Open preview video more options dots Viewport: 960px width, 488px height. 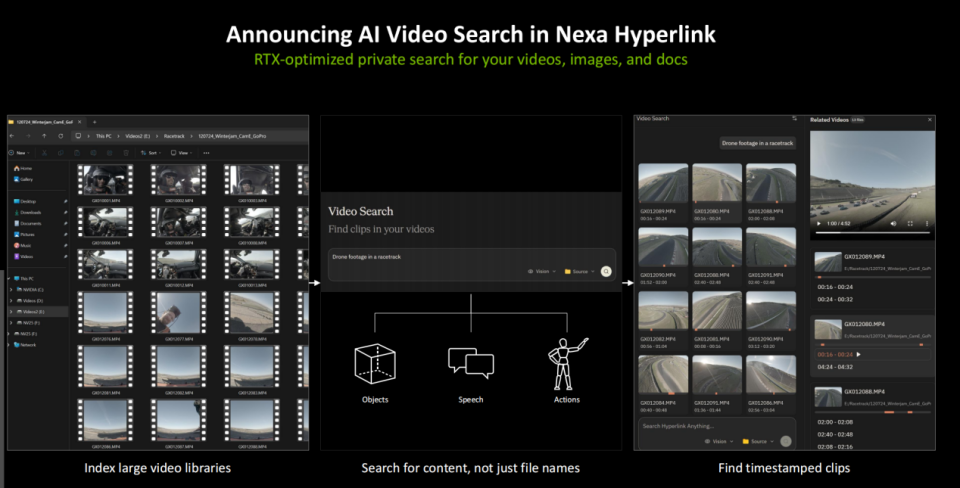(x=926, y=223)
